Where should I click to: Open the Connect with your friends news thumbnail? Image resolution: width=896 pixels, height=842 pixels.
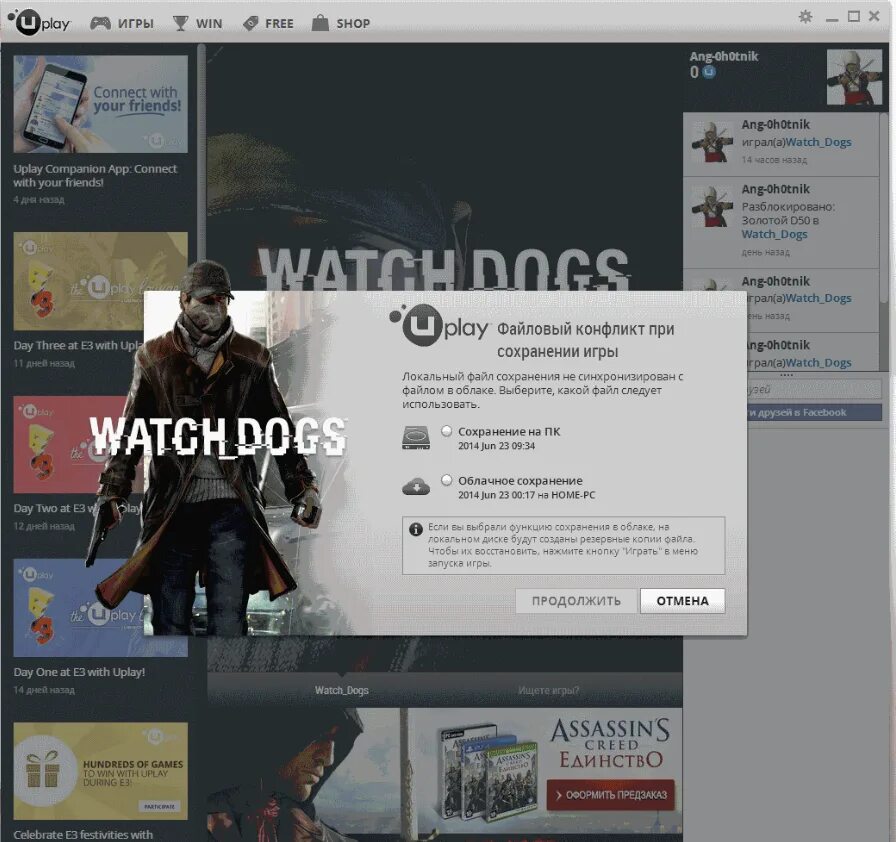click(101, 104)
